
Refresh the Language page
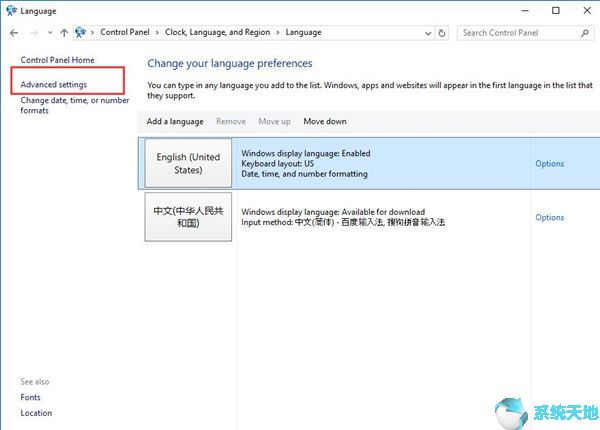(x=442, y=33)
